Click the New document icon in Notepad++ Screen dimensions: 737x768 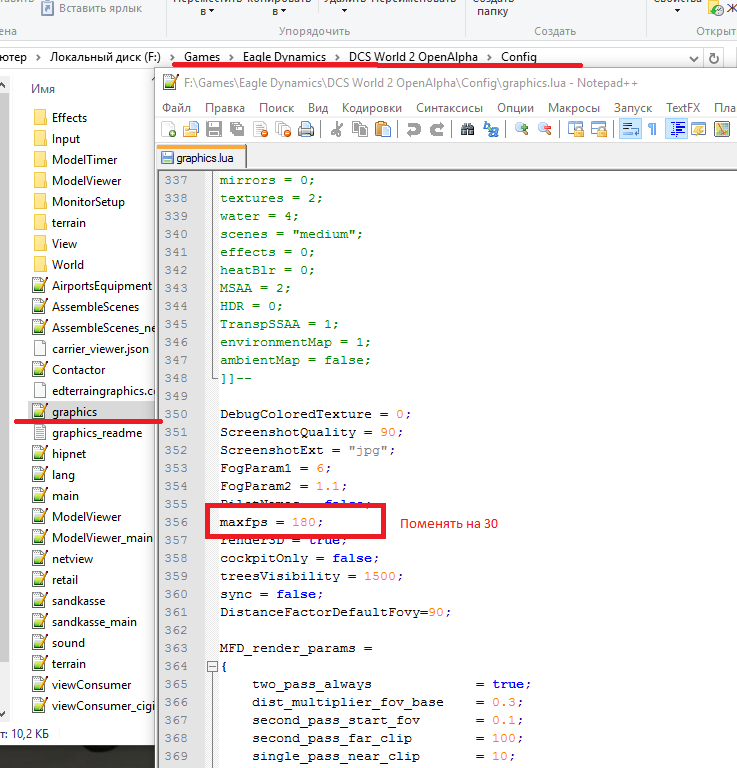pyautogui.click(x=168, y=129)
